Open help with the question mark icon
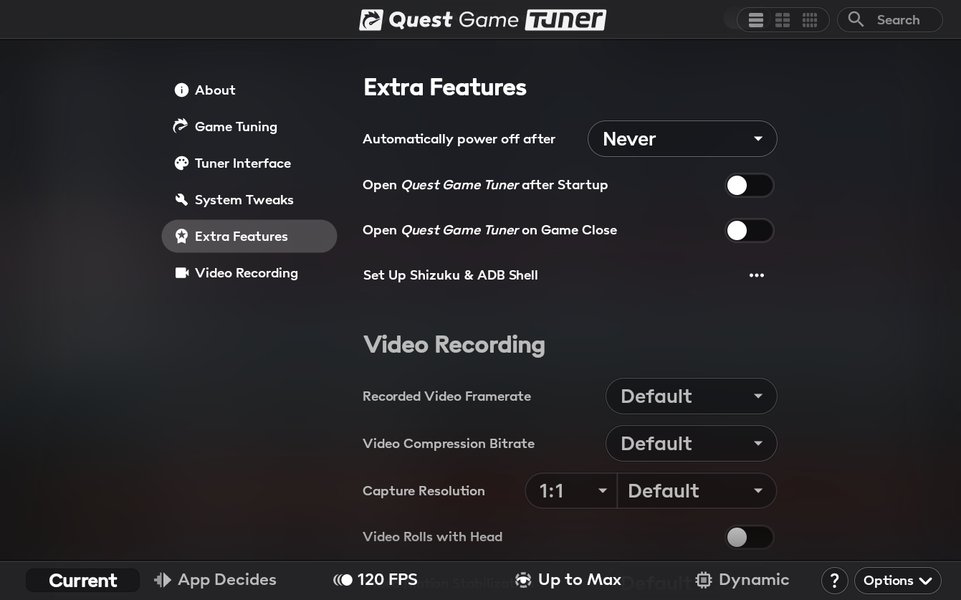 (x=834, y=580)
